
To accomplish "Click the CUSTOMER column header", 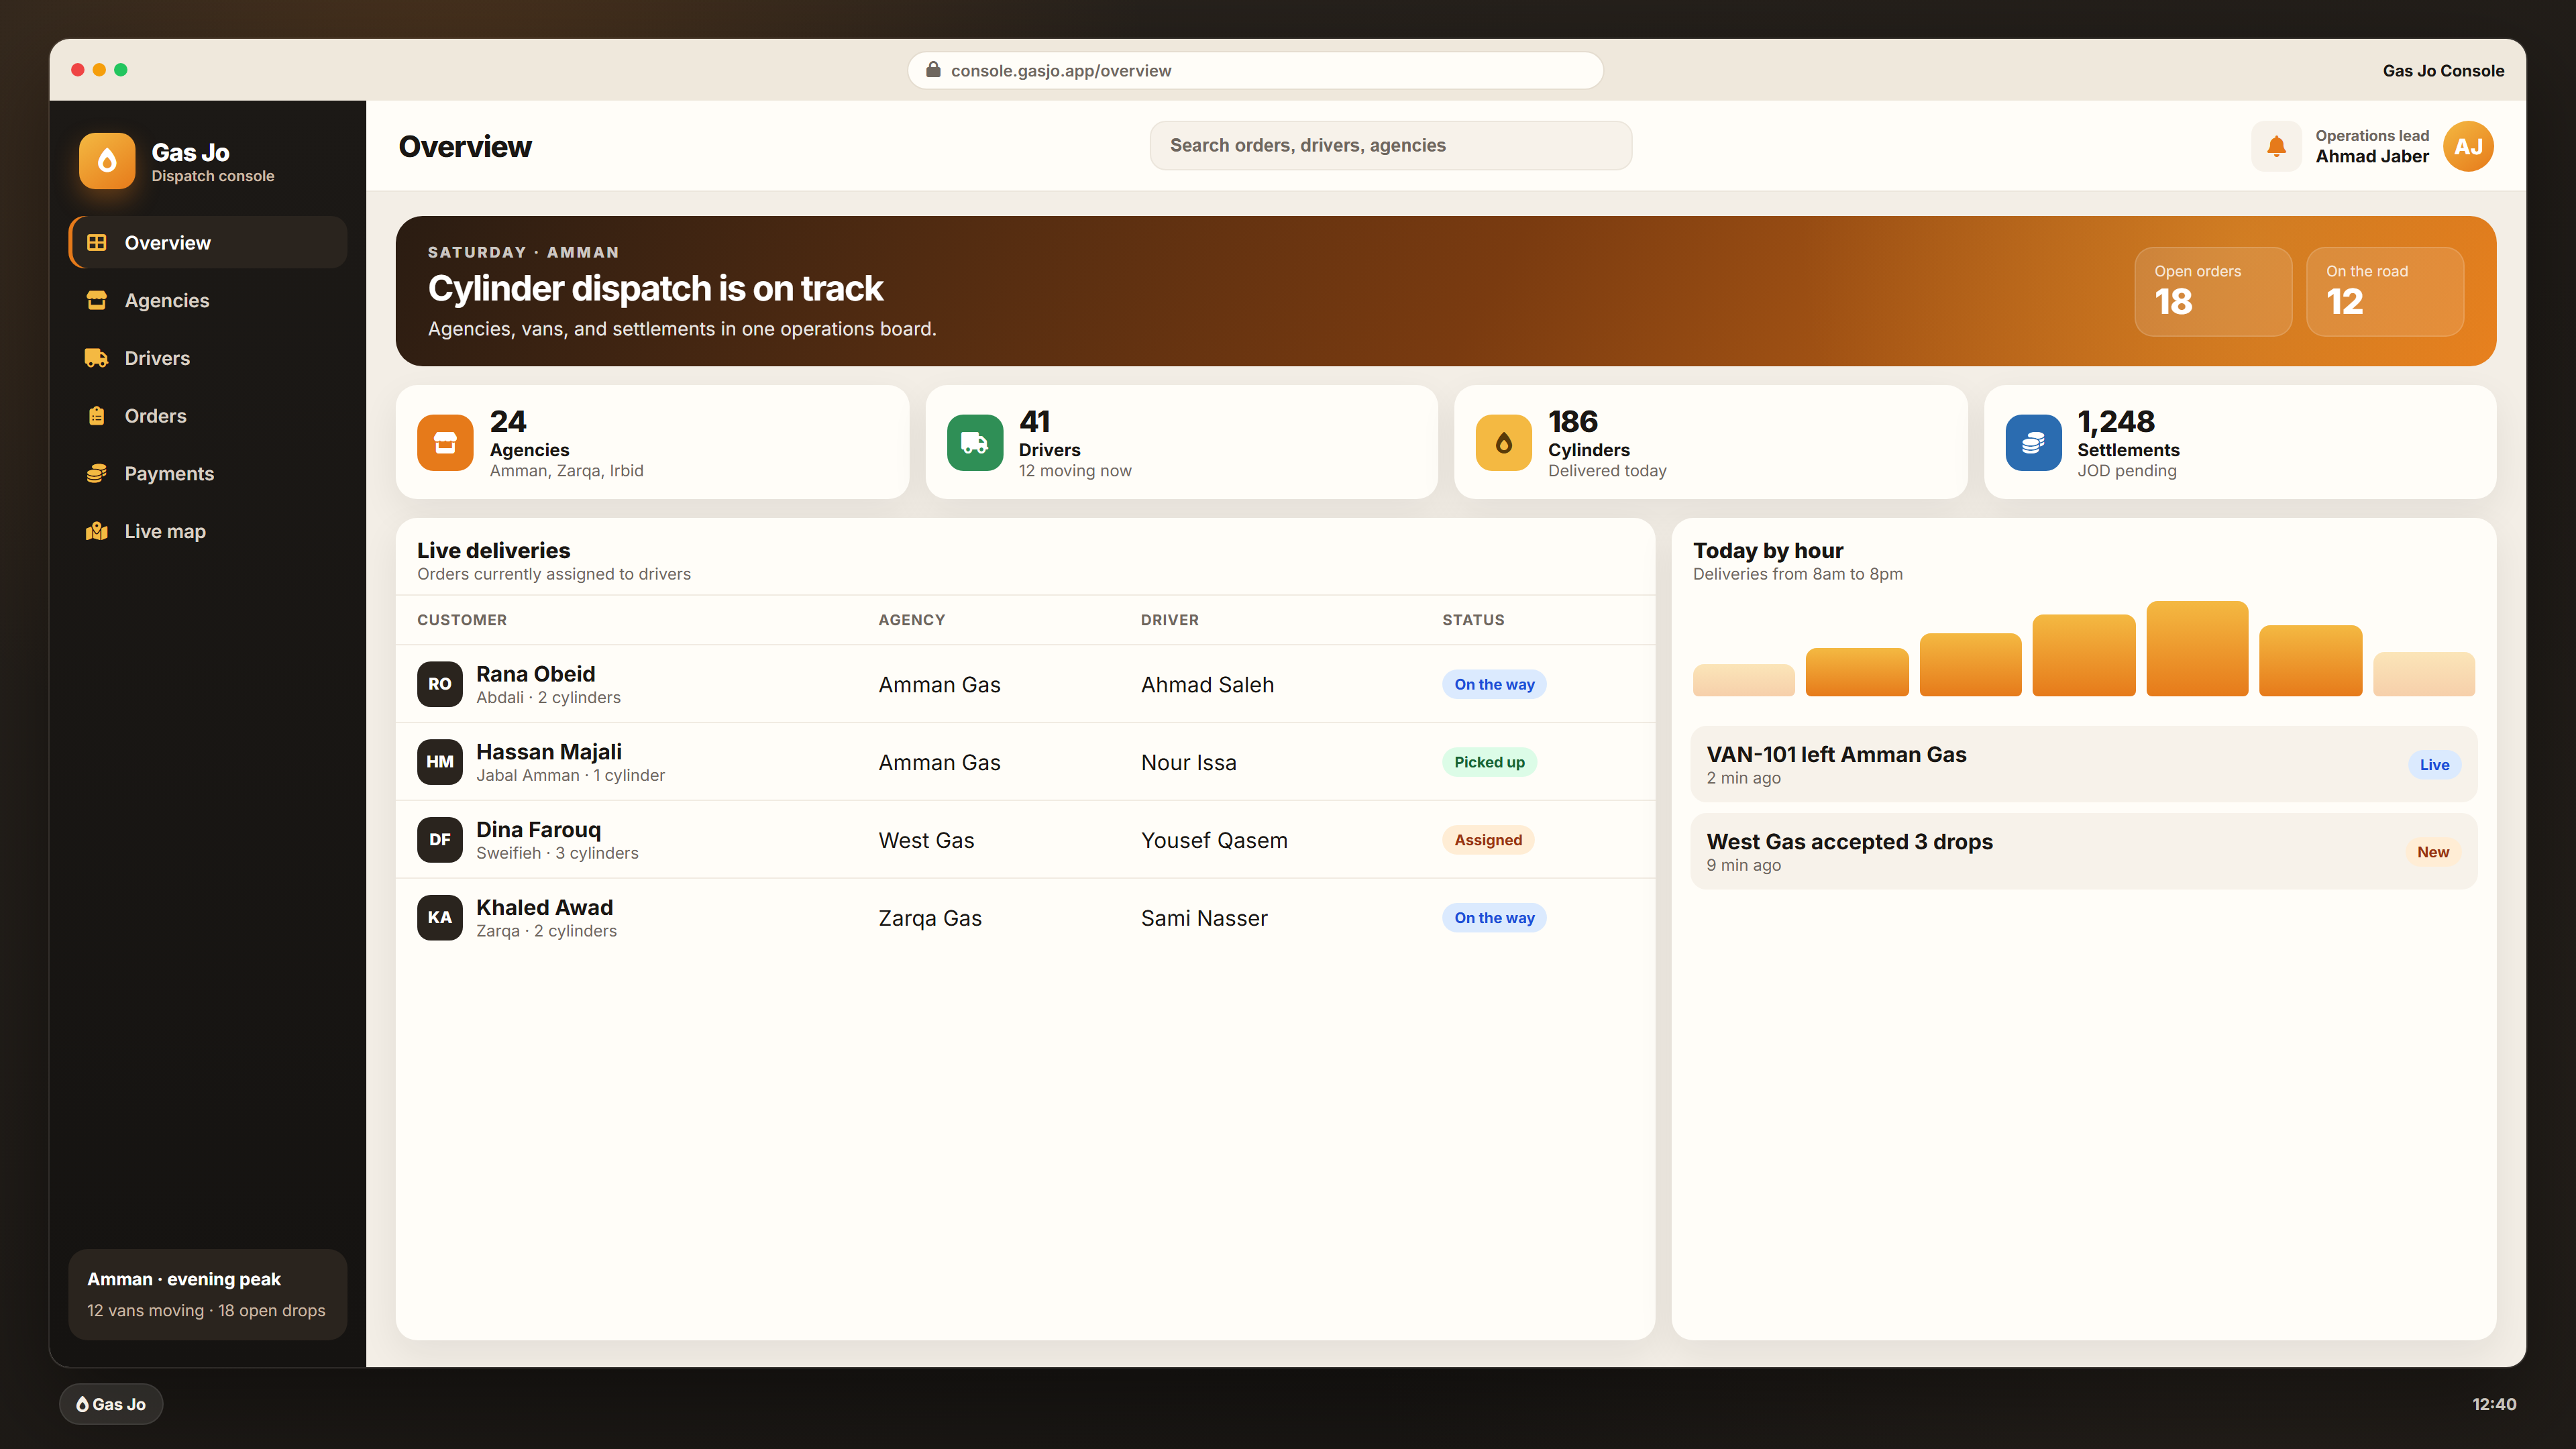I will coord(462,620).
